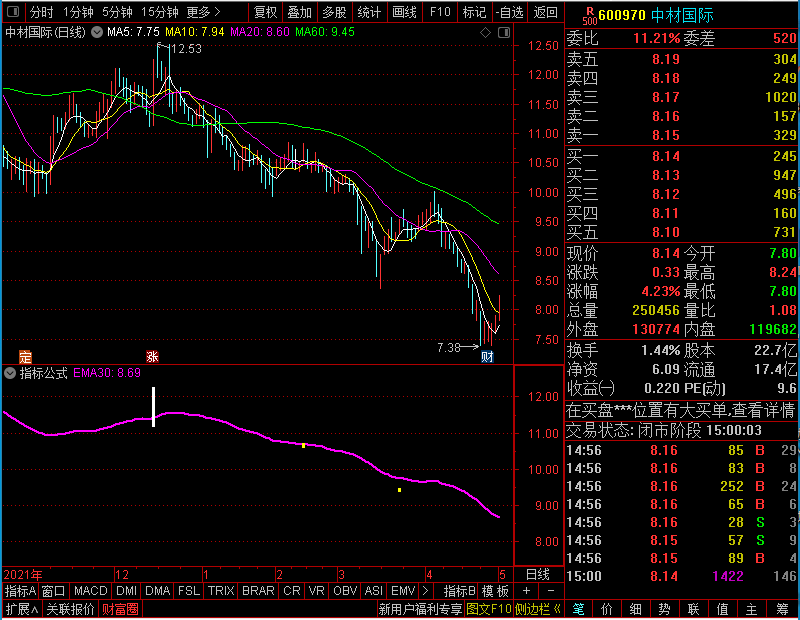Show more indicators with right arrow
800x620 pixels.
(426, 591)
